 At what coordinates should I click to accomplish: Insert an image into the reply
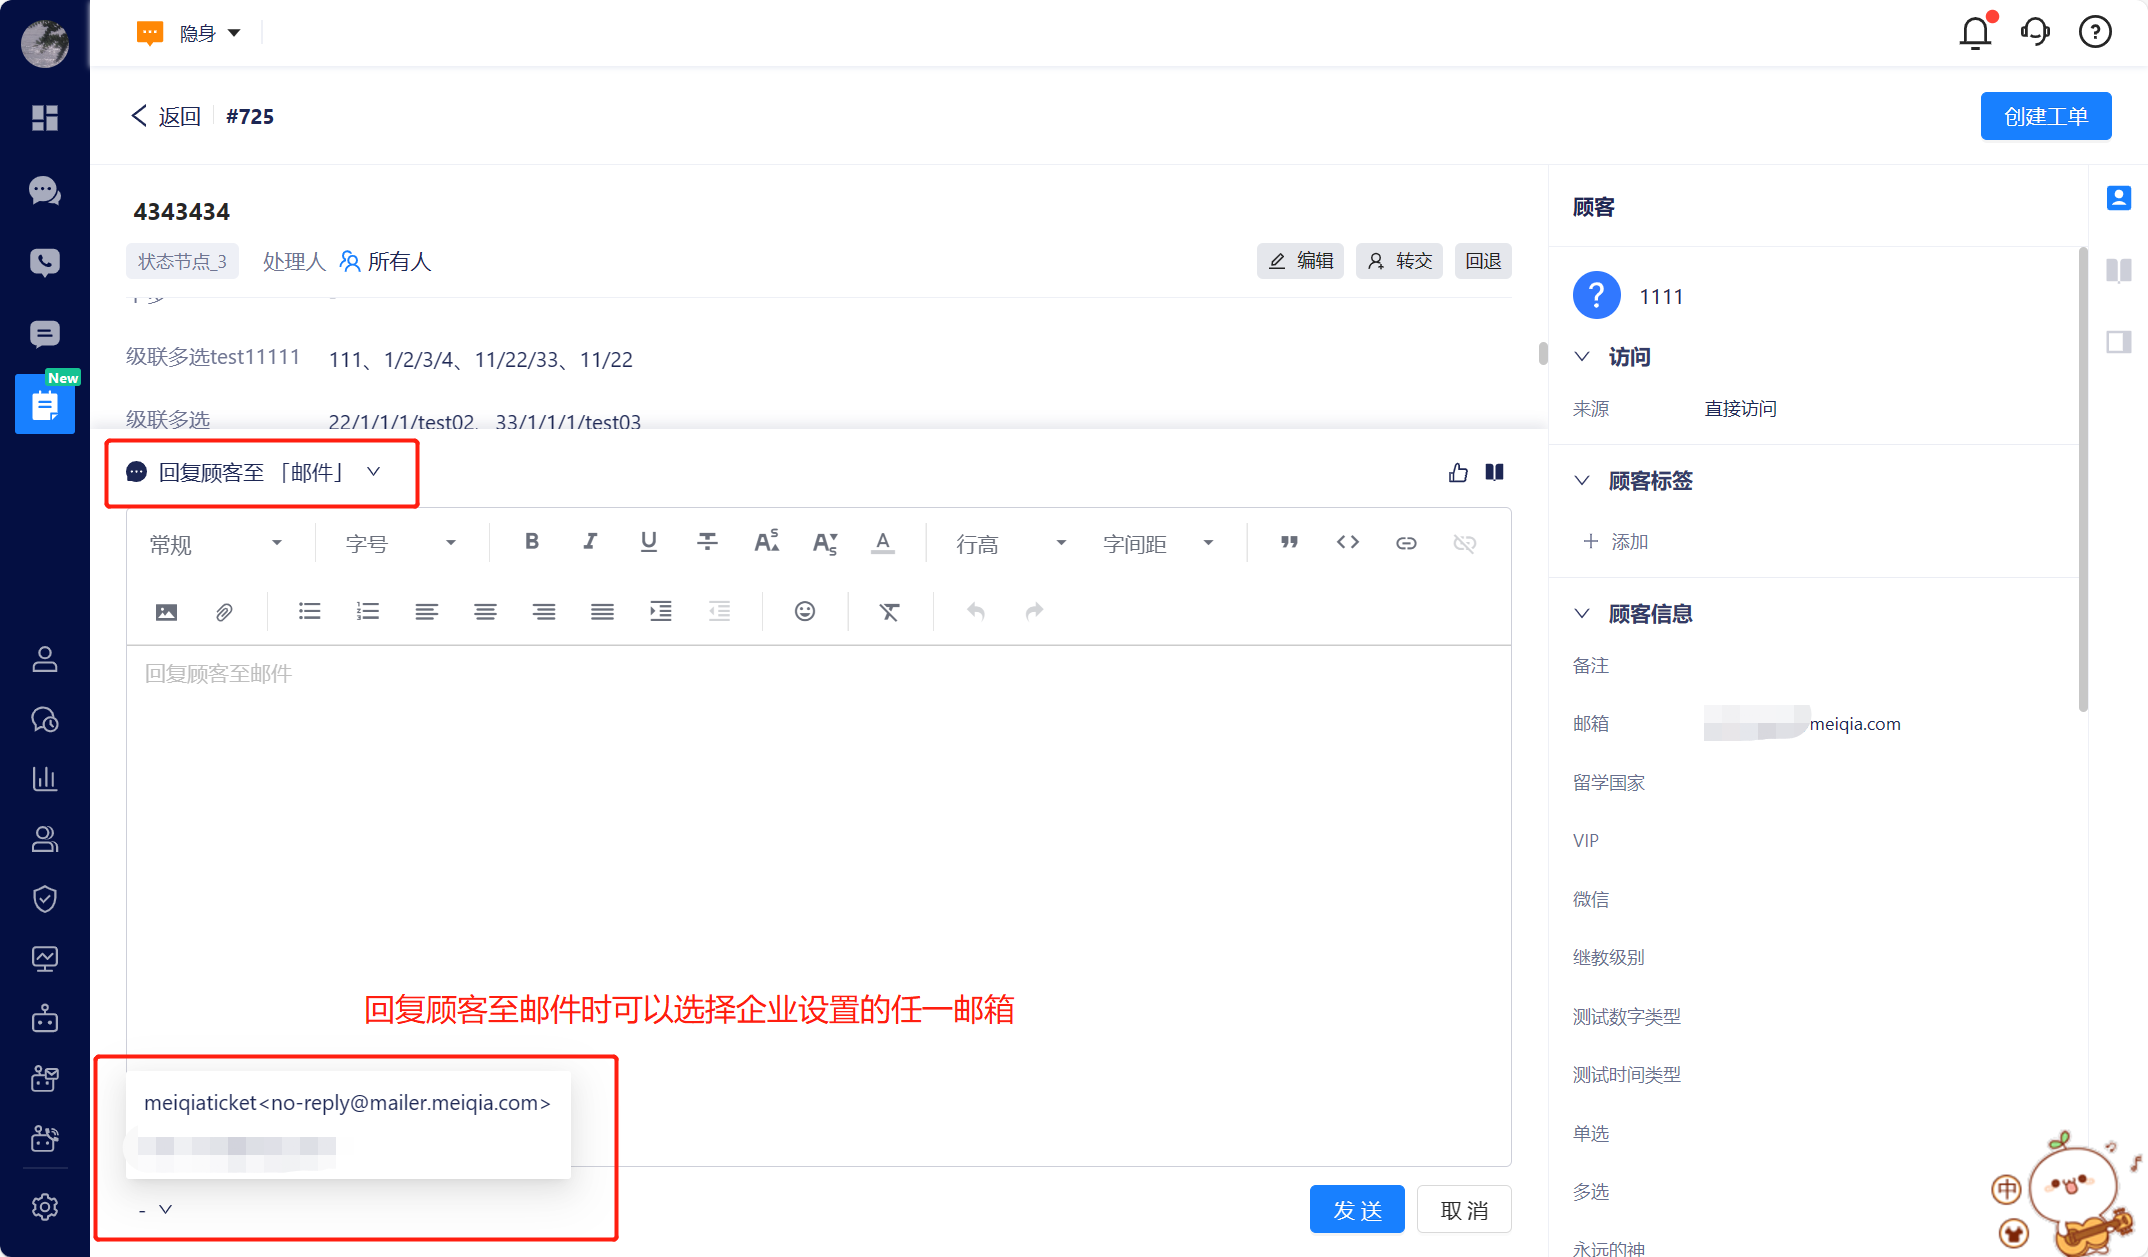167,611
